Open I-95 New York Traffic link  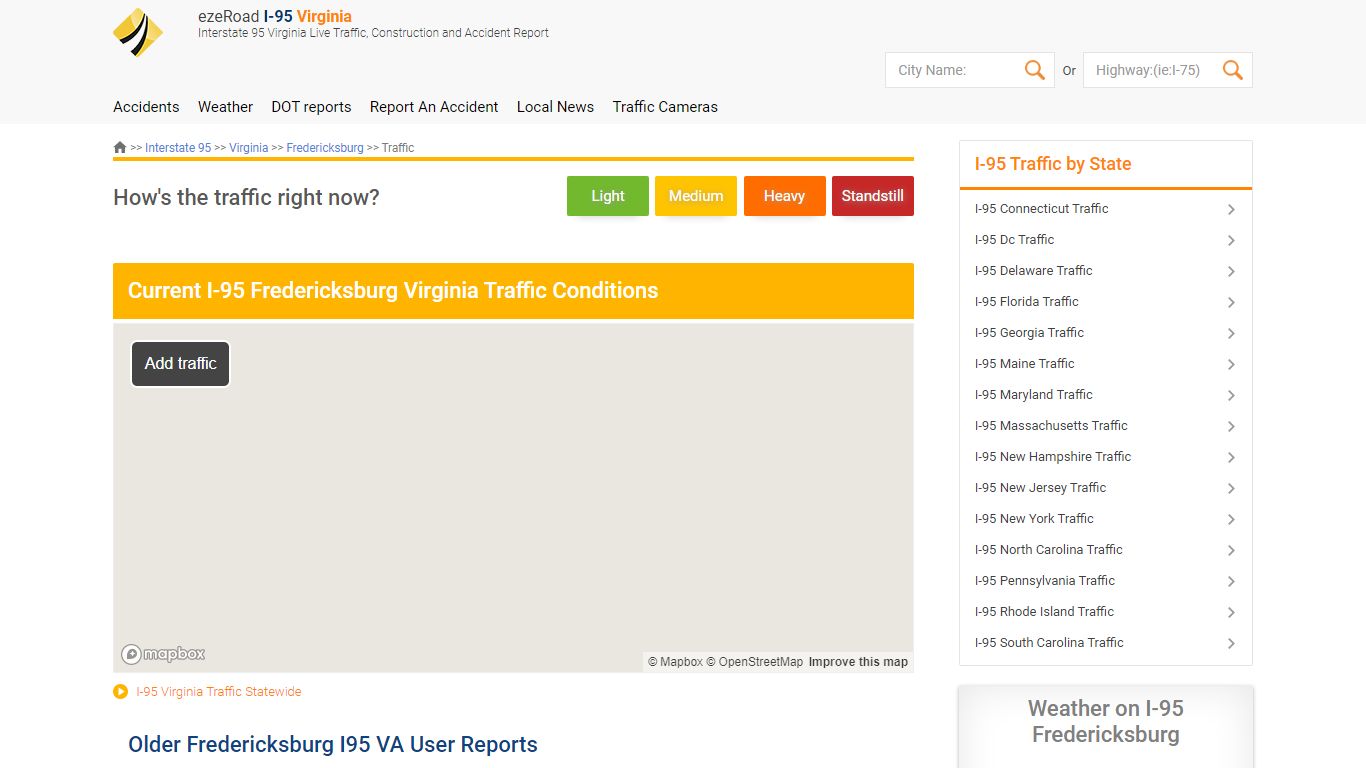tap(1034, 518)
